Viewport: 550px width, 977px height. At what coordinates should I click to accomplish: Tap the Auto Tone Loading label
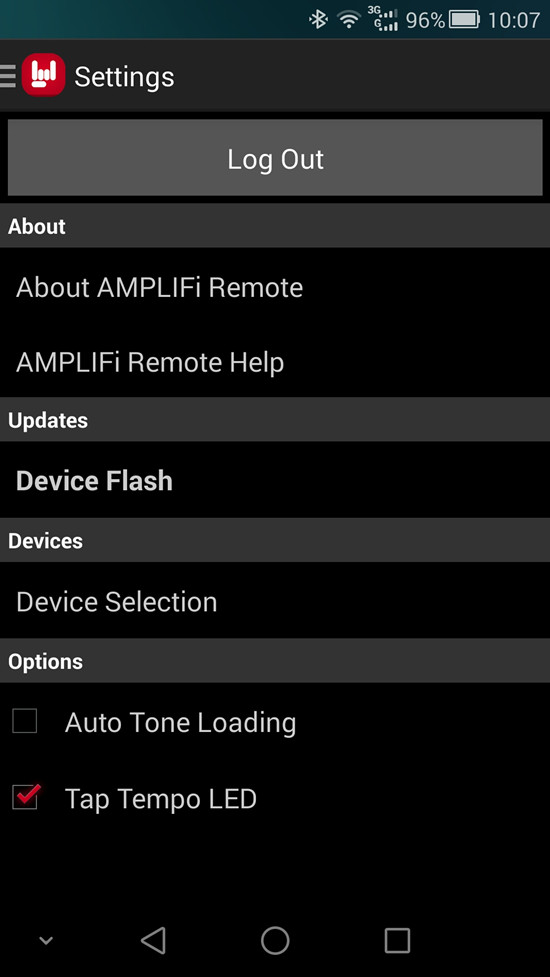(x=181, y=722)
